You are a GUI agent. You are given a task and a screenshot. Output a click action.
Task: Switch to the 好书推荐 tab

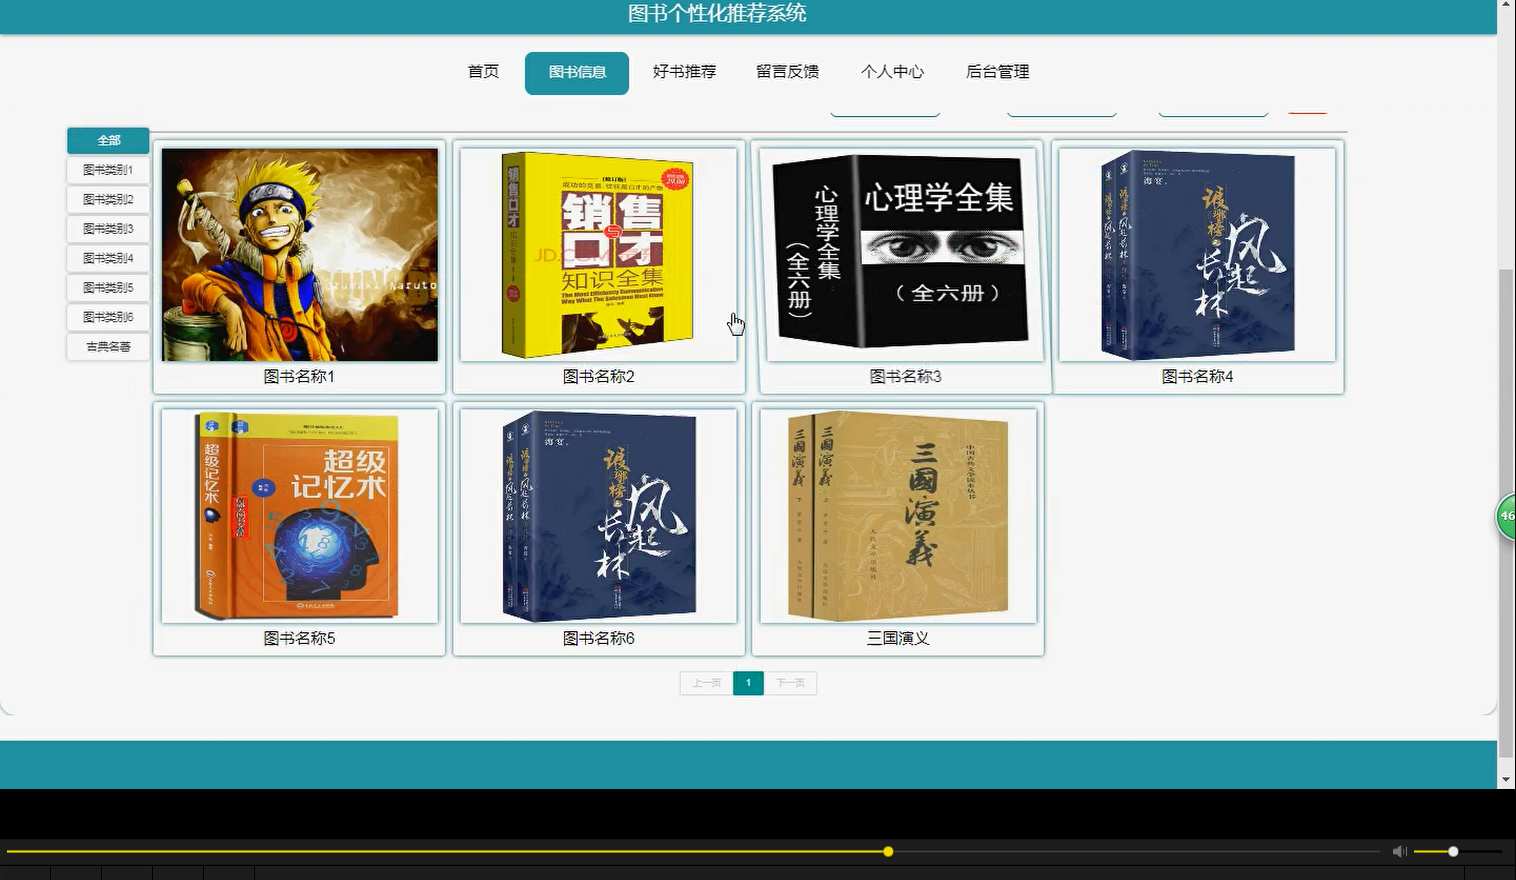coord(685,72)
